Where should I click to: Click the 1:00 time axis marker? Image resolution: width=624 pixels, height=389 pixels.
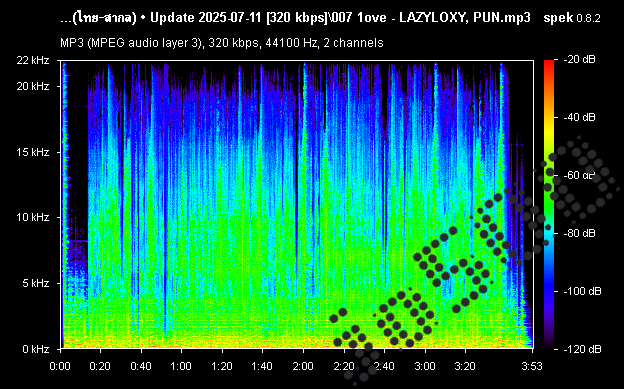point(181,366)
